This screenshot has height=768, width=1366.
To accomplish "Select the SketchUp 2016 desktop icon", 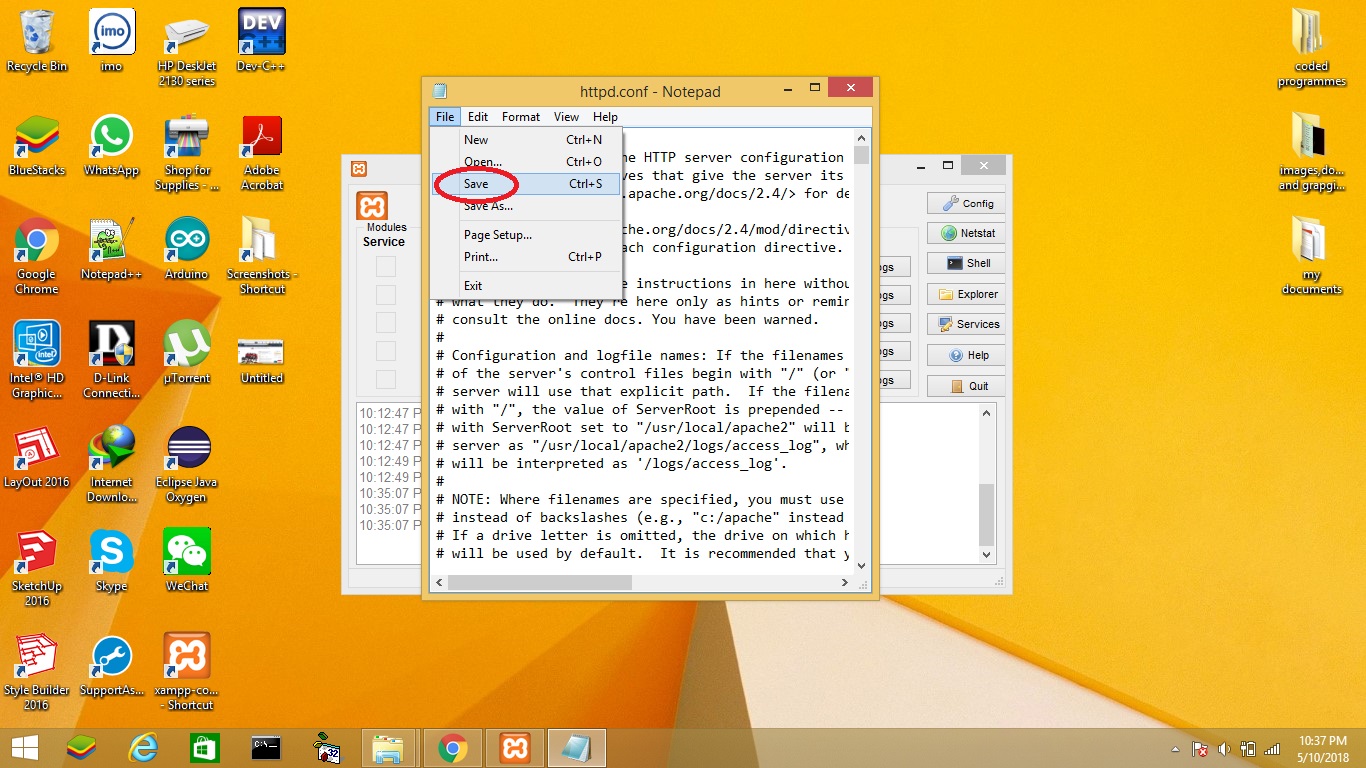I will (x=37, y=568).
